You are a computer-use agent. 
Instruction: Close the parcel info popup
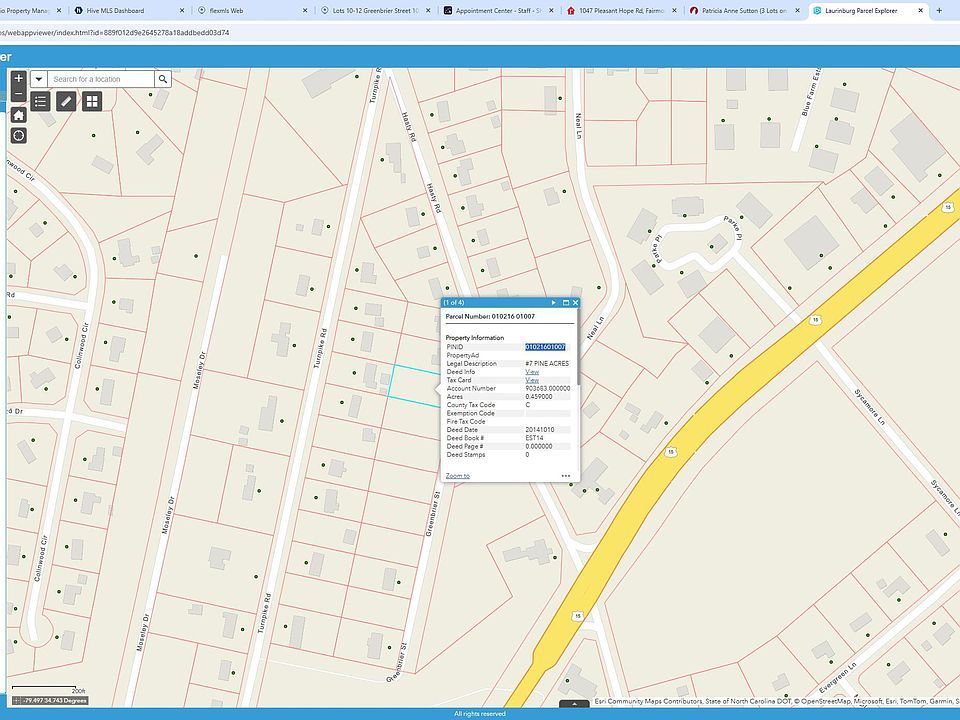[x=575, y=302]
